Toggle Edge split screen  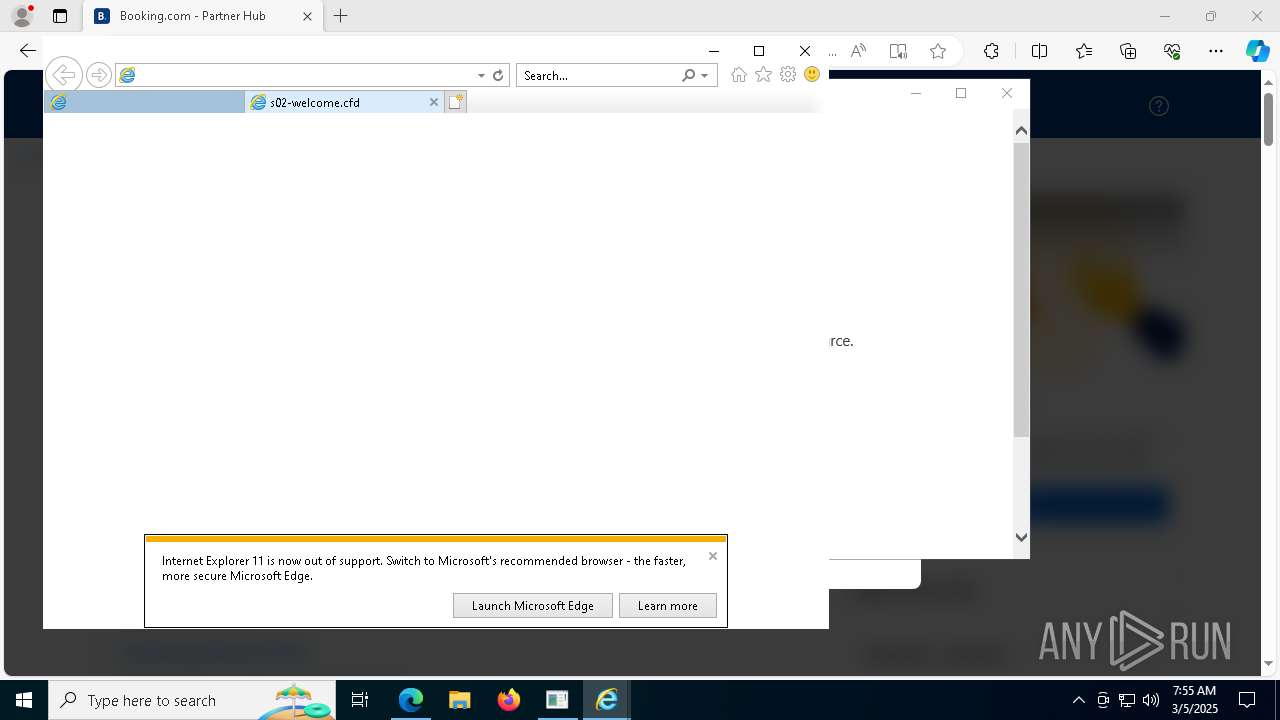(1040, 51)
